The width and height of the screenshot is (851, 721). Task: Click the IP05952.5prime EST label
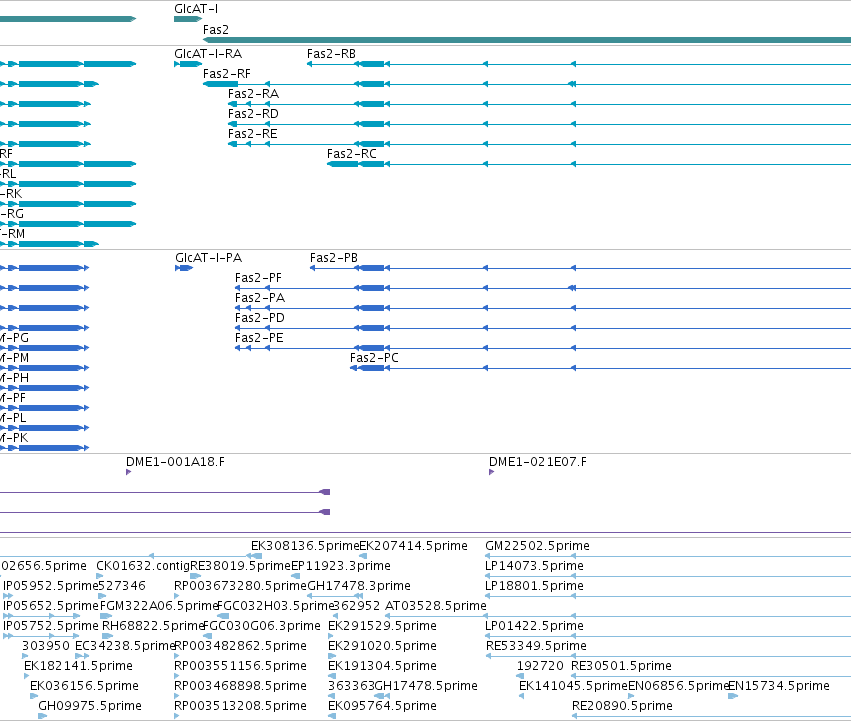[50, 586]
